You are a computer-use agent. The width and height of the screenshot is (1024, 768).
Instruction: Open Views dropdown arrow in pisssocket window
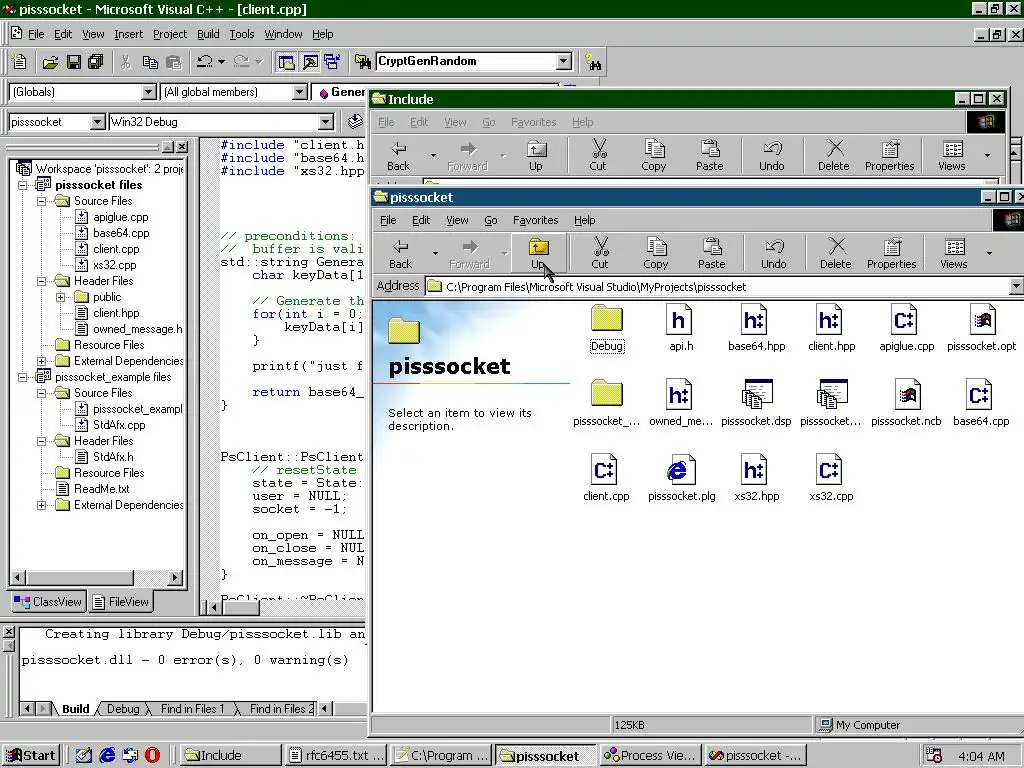[989, 253]
